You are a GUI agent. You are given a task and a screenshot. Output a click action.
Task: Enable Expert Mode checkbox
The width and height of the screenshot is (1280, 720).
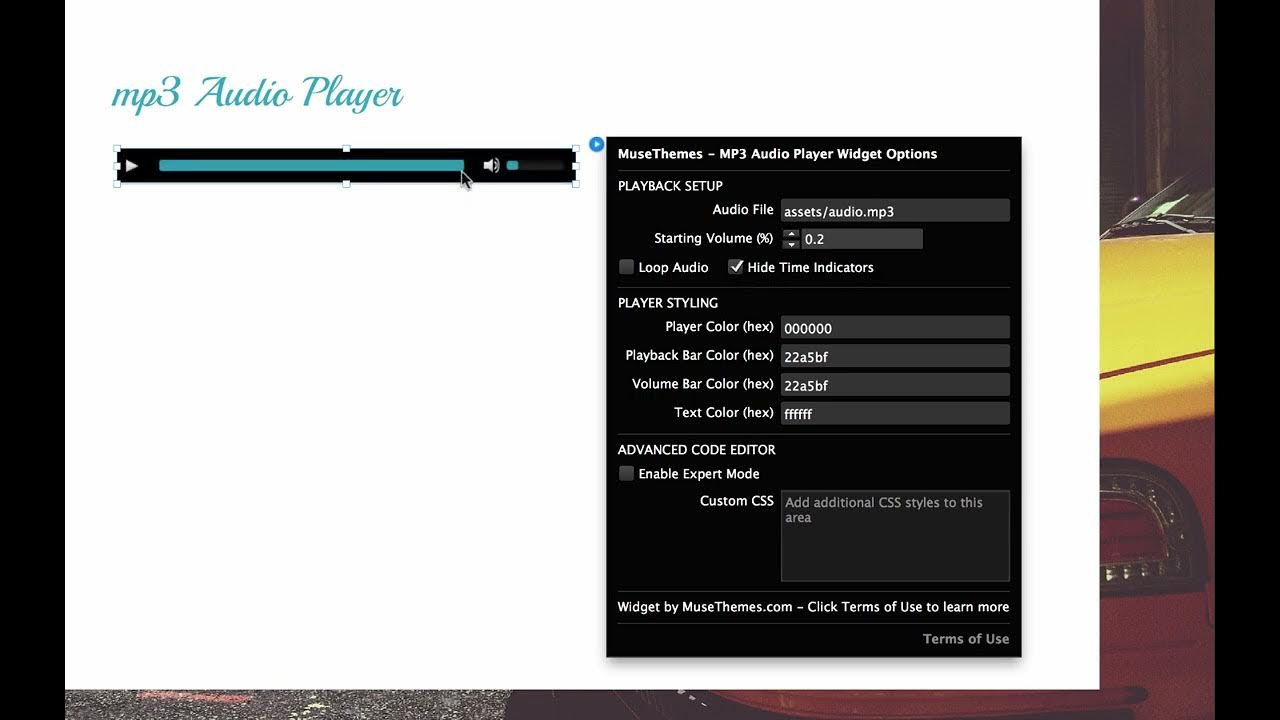coord(626,474)
